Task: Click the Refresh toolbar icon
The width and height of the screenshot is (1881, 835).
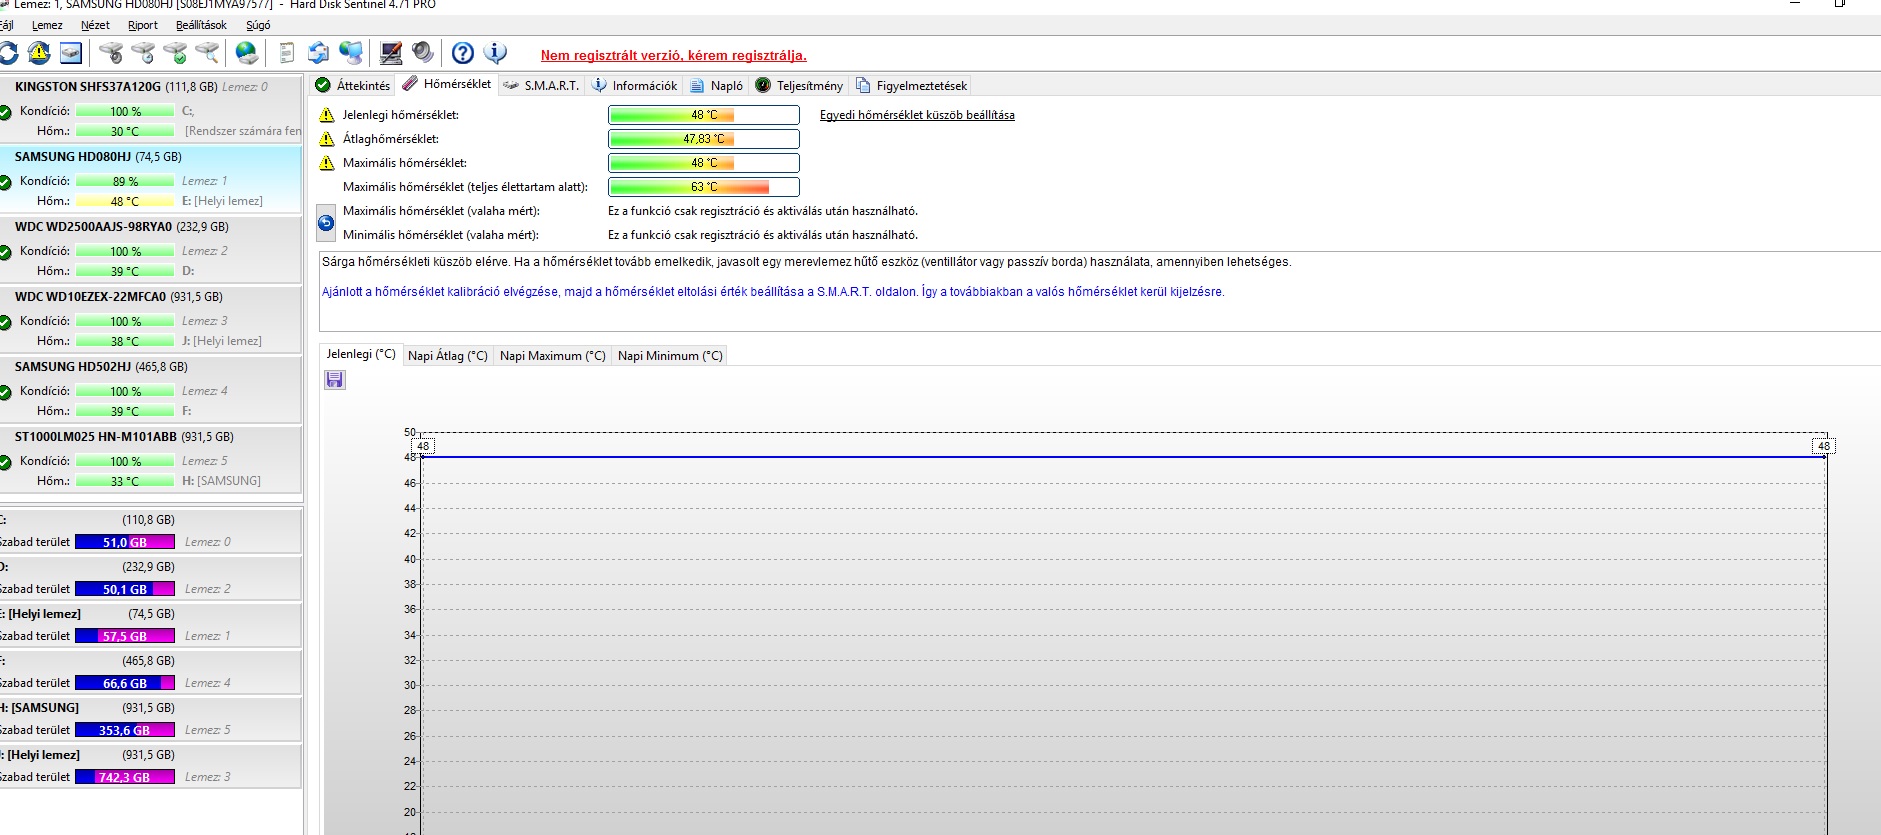Action: (x=8, y=53)
